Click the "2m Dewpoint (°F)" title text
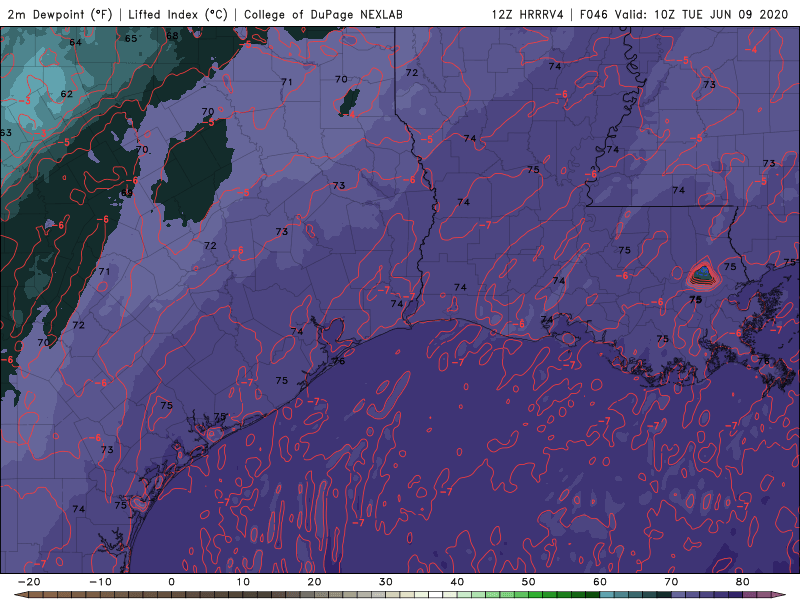Image resolution: width=800 pixels, height=600 pixels. 60,14
